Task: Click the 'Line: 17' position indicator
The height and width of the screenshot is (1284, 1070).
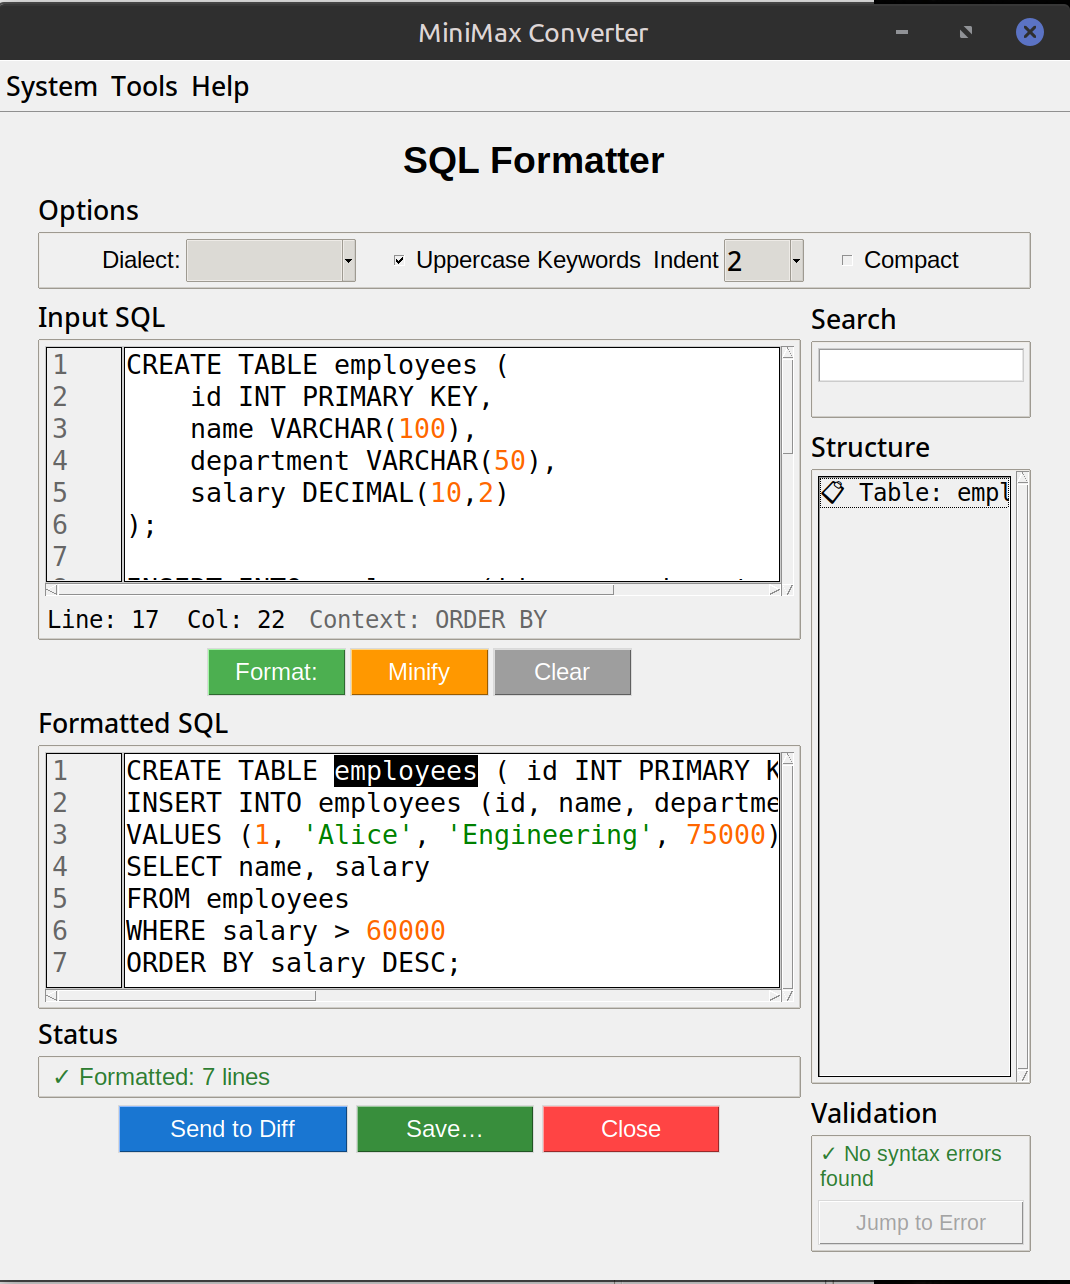Action: tap(103, 620)
